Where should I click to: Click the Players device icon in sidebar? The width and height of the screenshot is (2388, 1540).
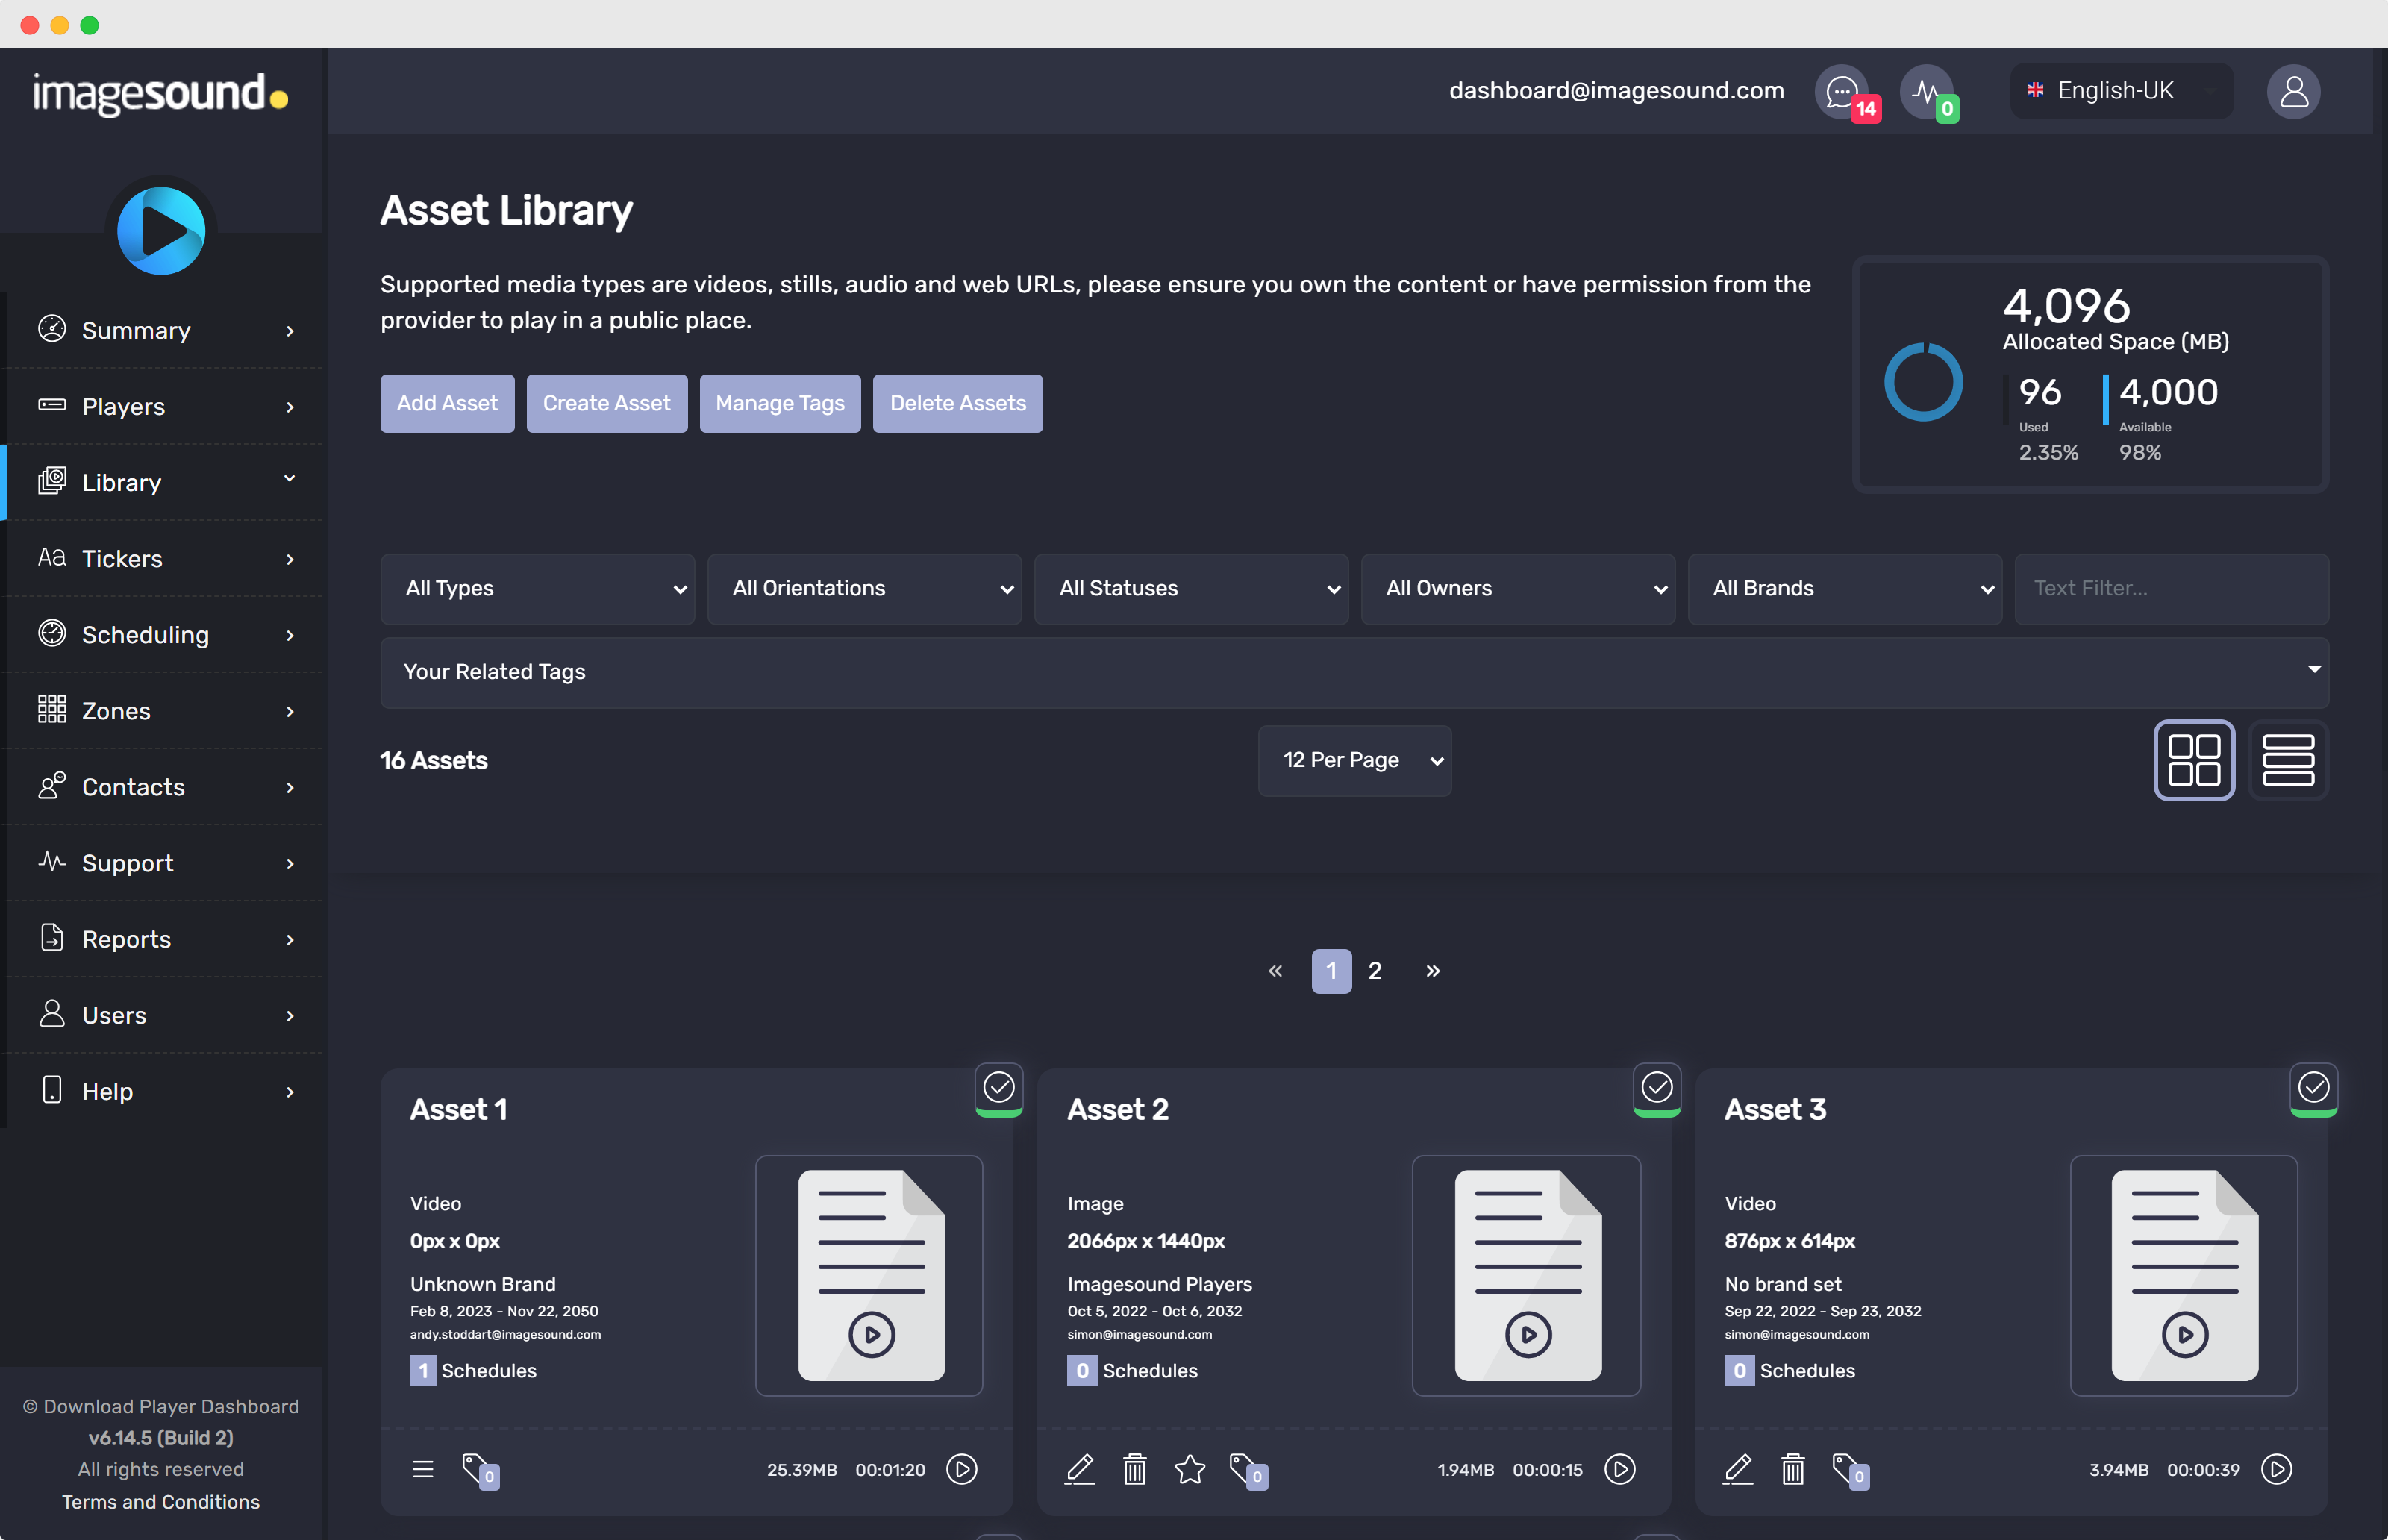tap(52, 405)
